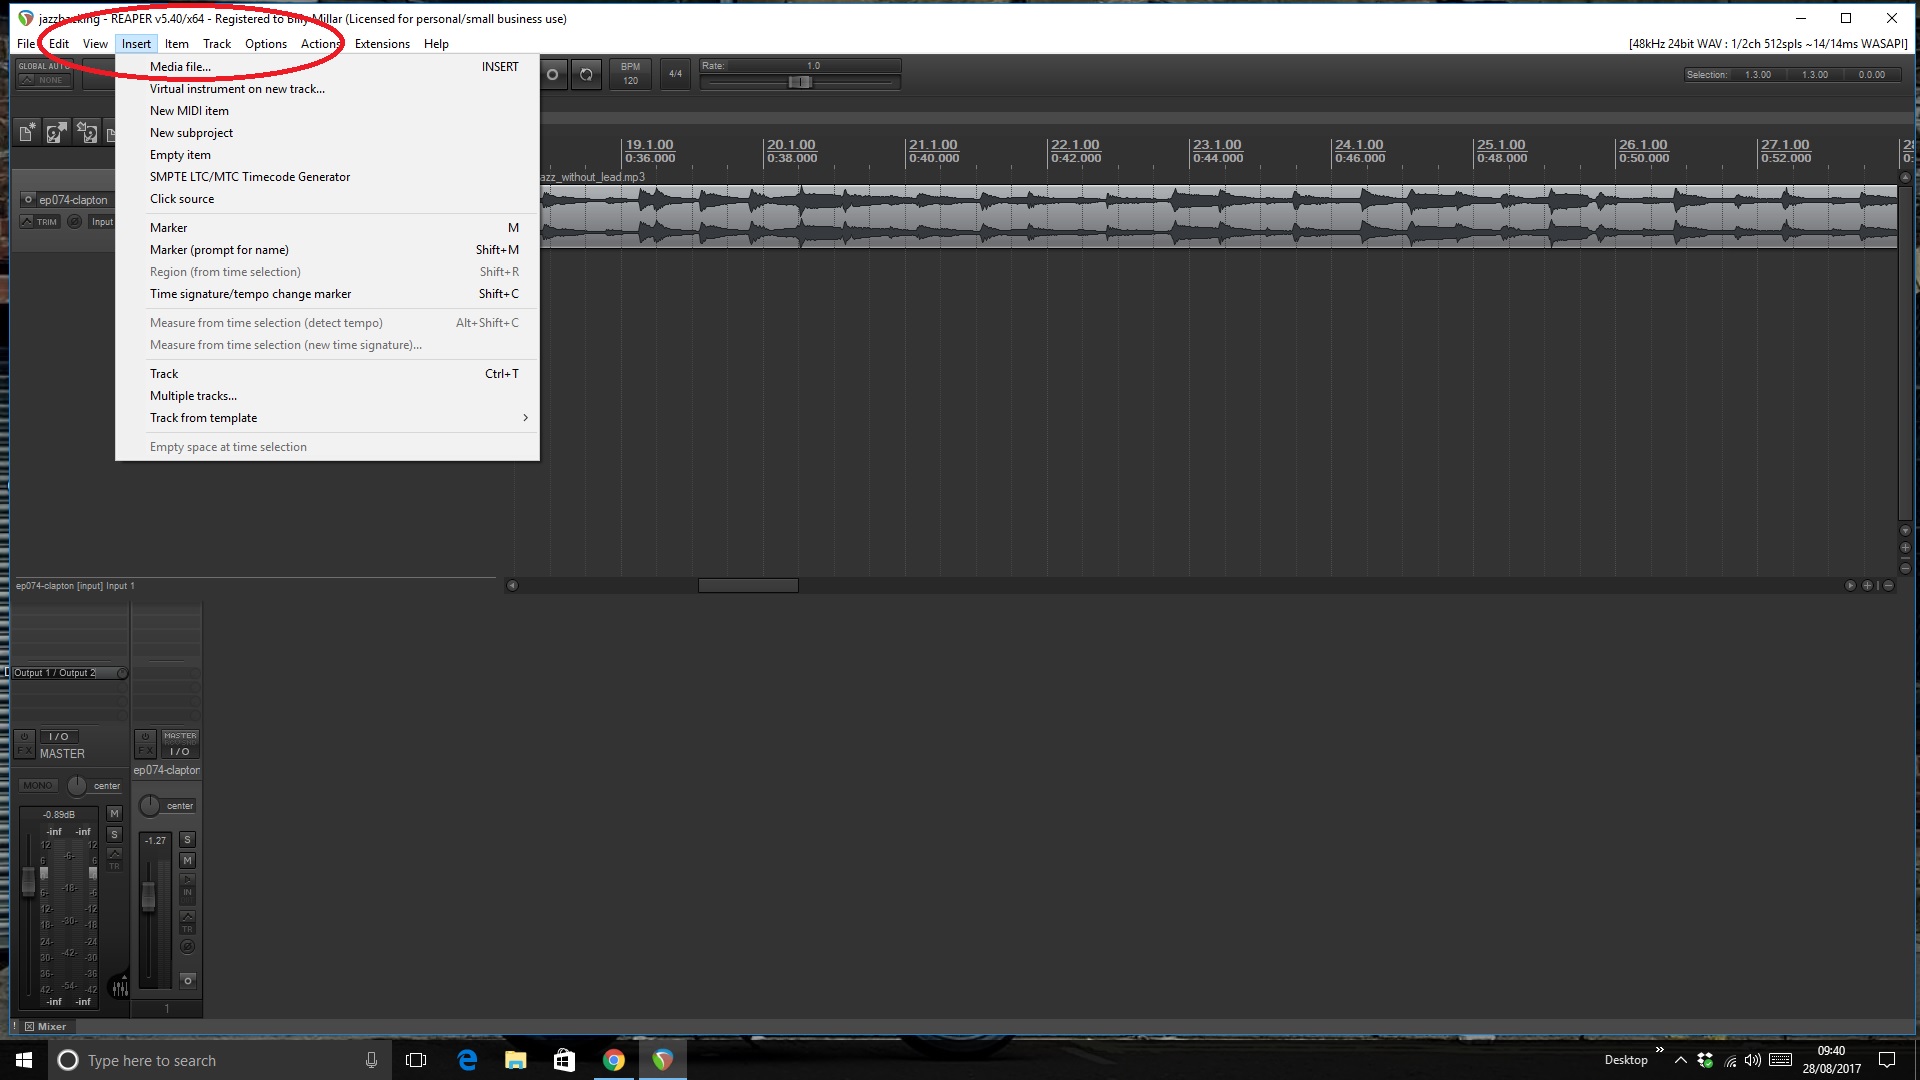The height and width of the screenshot is (1080, 1920).
Task: Click the arrange view horizontal scrollbar thumb
Action: click(747, 586)
